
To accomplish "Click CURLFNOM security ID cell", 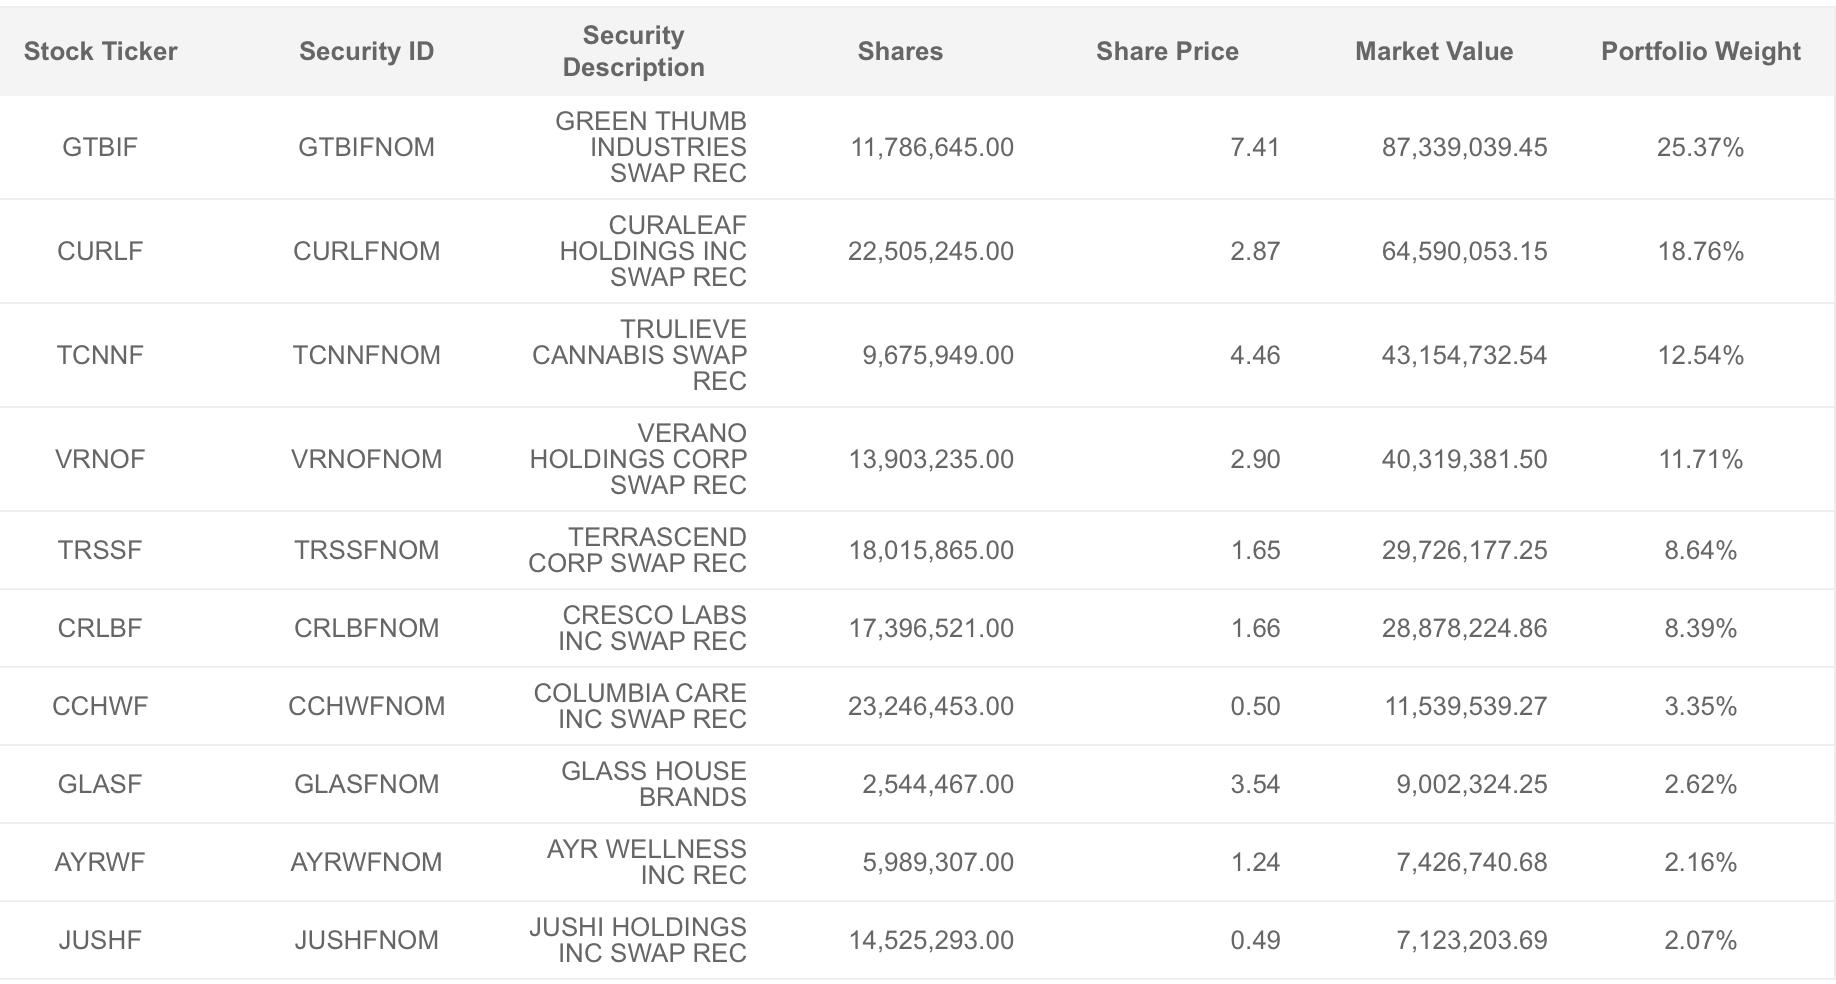I will [366, 252].
